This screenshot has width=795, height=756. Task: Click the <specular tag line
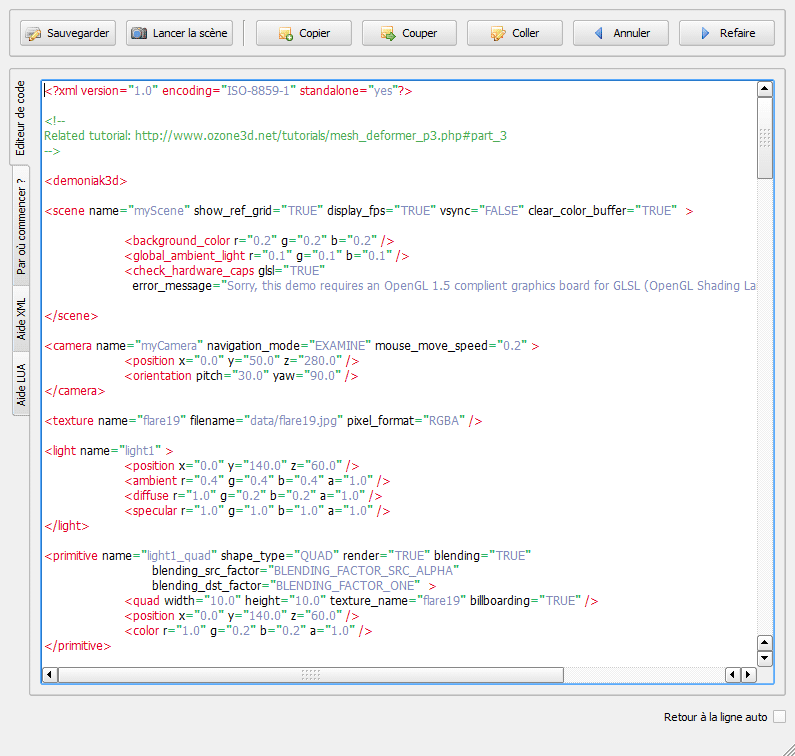[257, 511]
